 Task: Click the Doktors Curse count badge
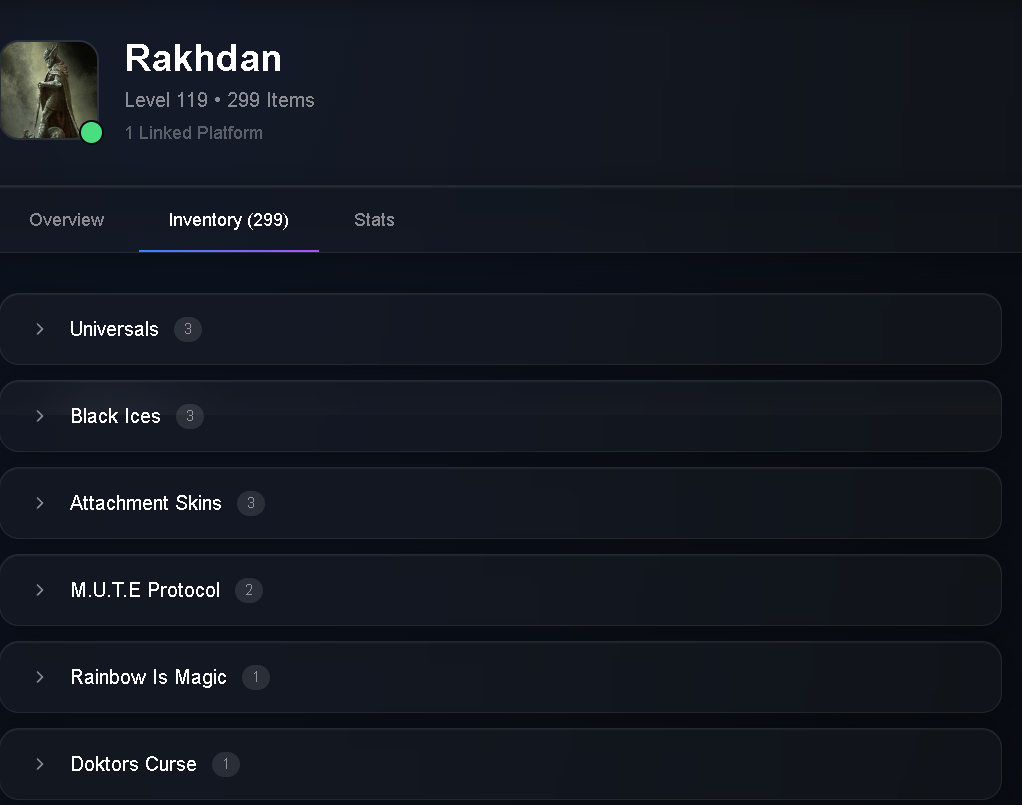[x=226, y=764]
